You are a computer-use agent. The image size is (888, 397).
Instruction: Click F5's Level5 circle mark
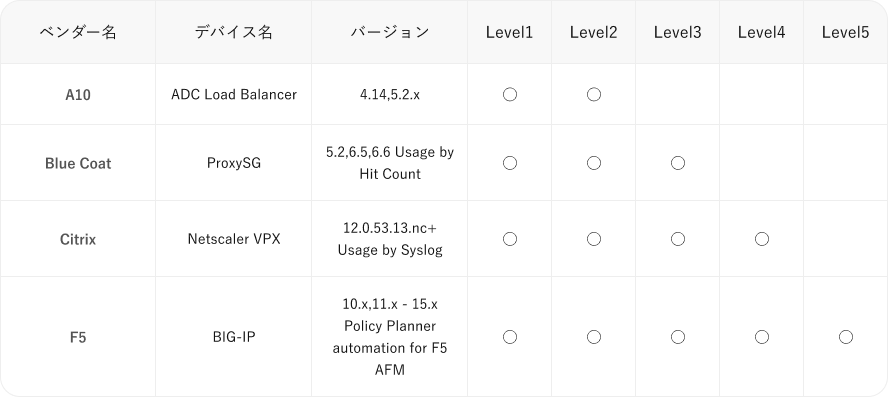point(846,337)
